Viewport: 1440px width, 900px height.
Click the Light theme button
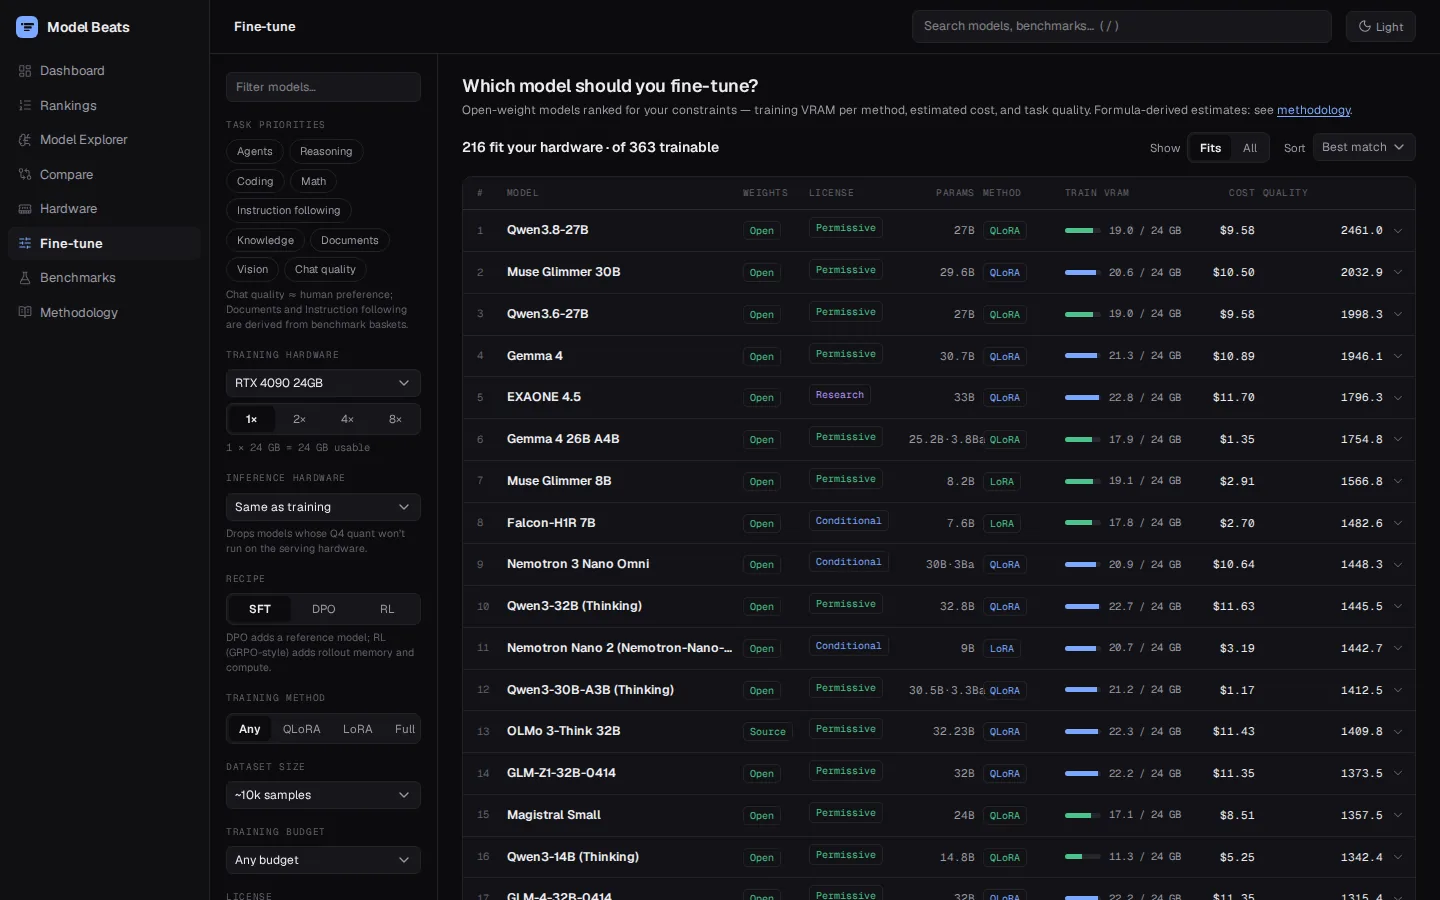[x=1381, y=27]
